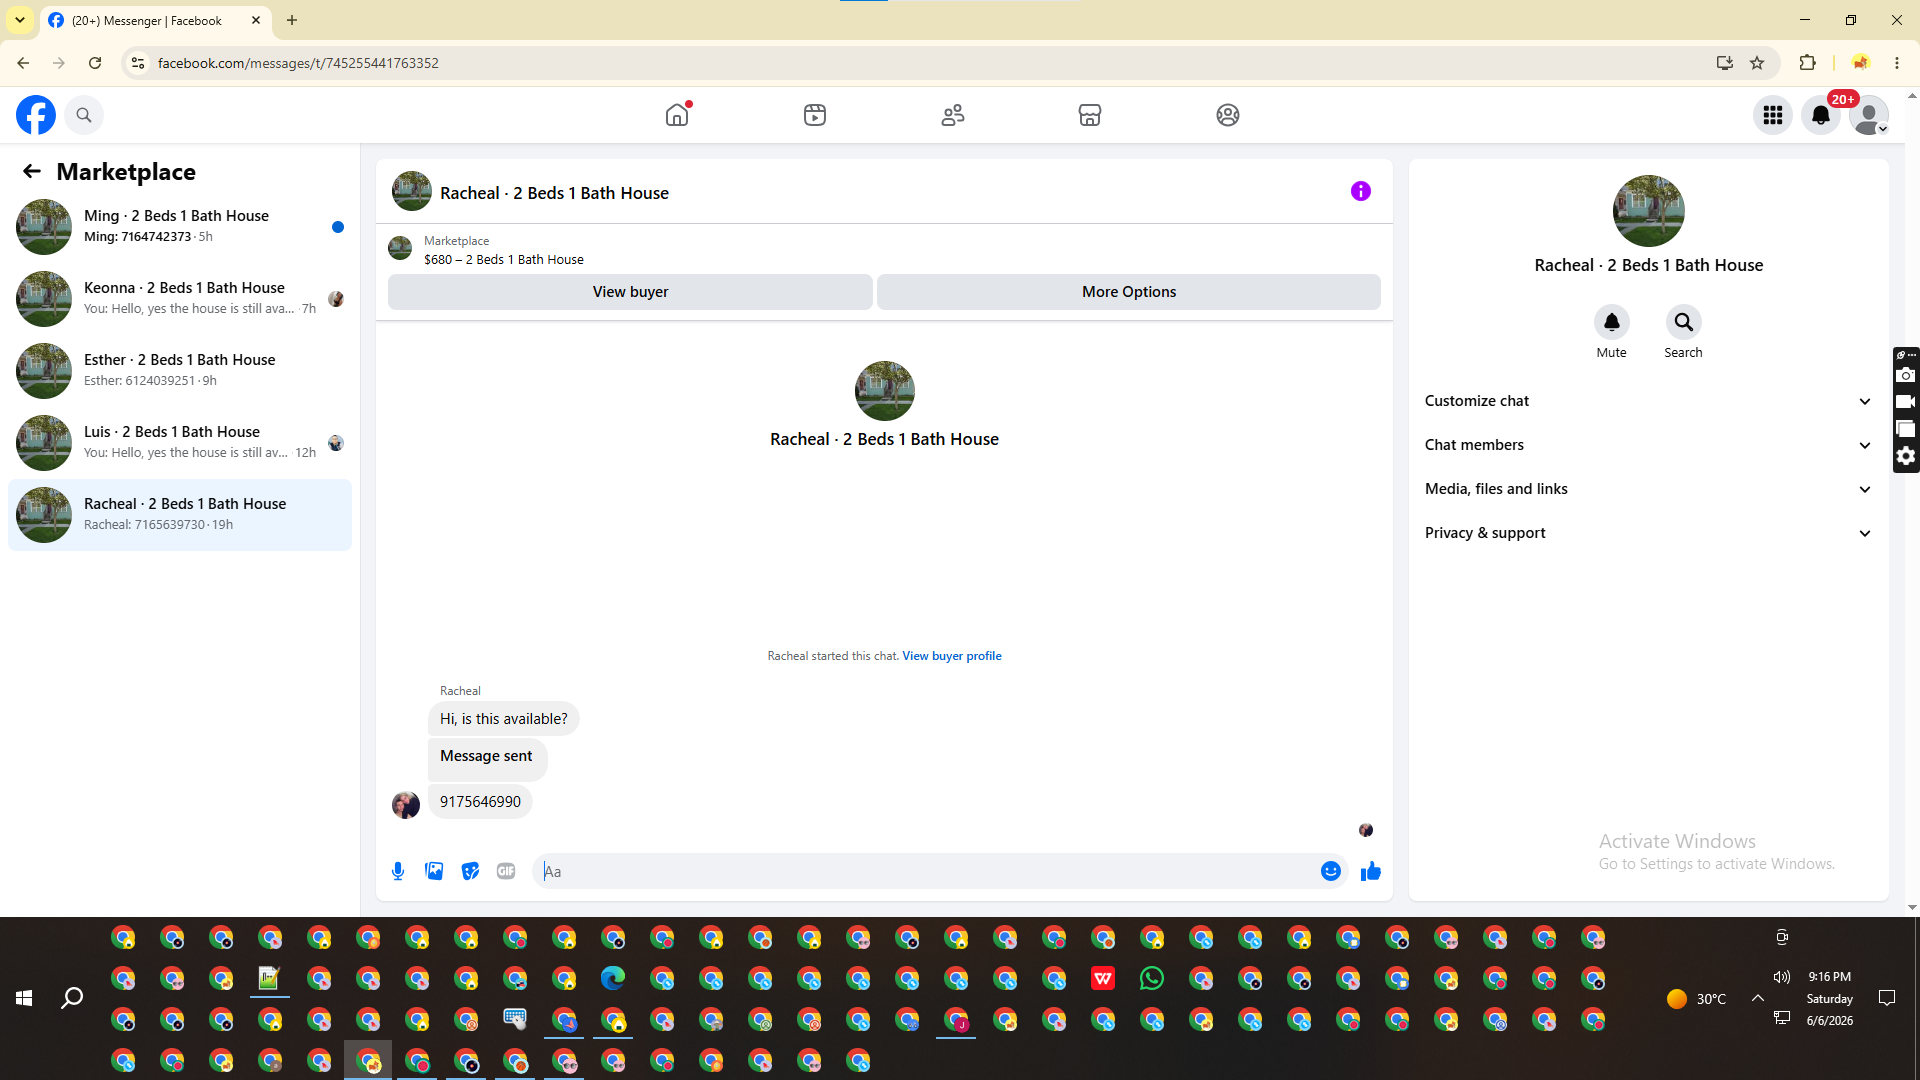Click the View buyer button
Image resolution: width=1920 pixels, height=1080 pixels.
pyautogui.click(x=630, y=292)
